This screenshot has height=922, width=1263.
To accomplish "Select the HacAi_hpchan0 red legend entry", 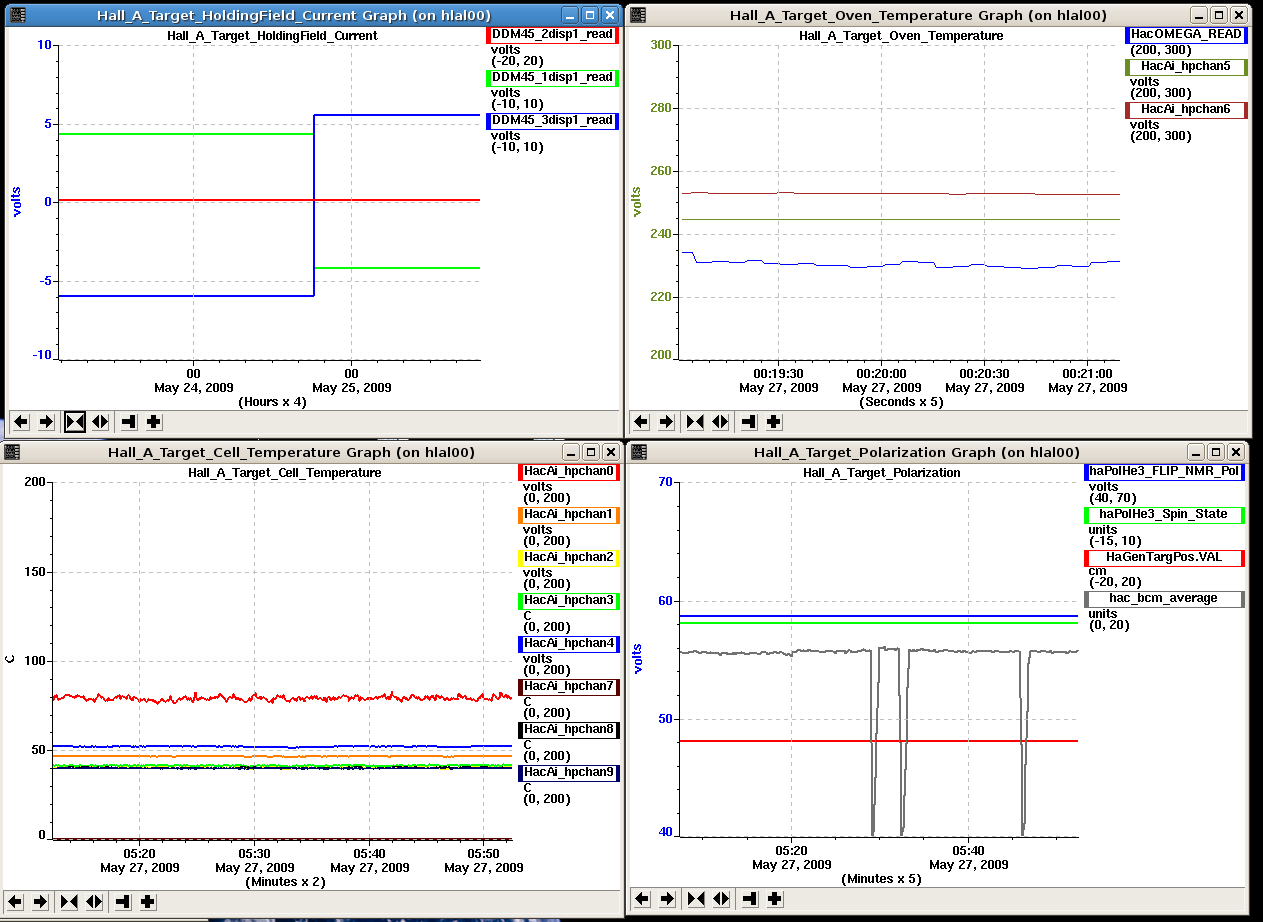I will [x=568, y=472].
